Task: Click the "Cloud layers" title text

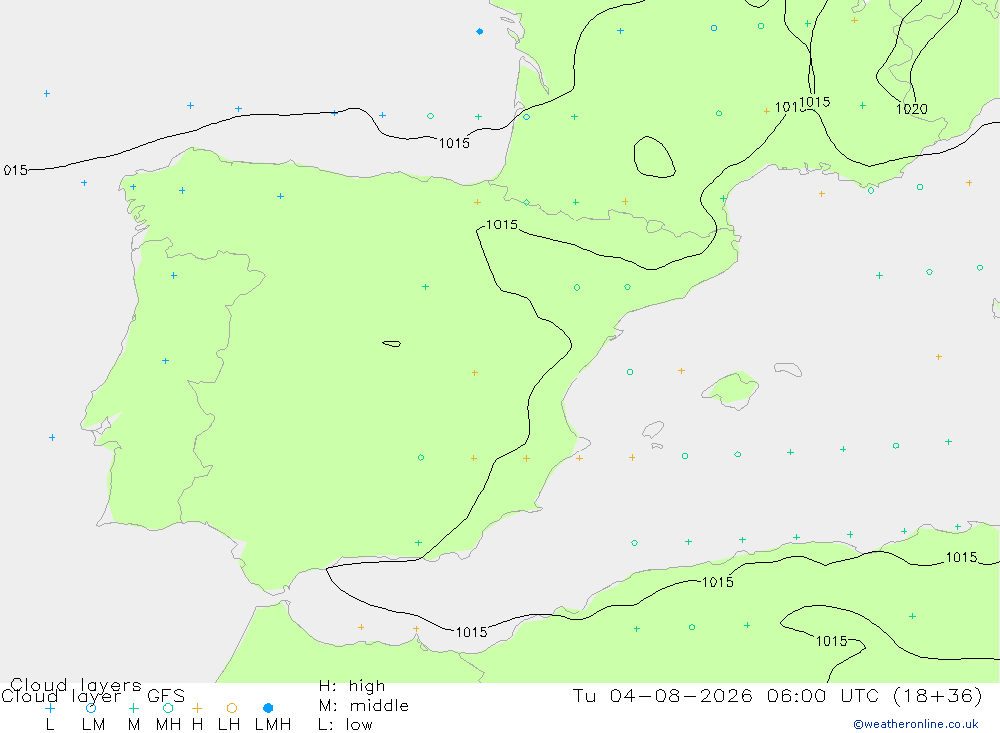Action: (76, 685)
